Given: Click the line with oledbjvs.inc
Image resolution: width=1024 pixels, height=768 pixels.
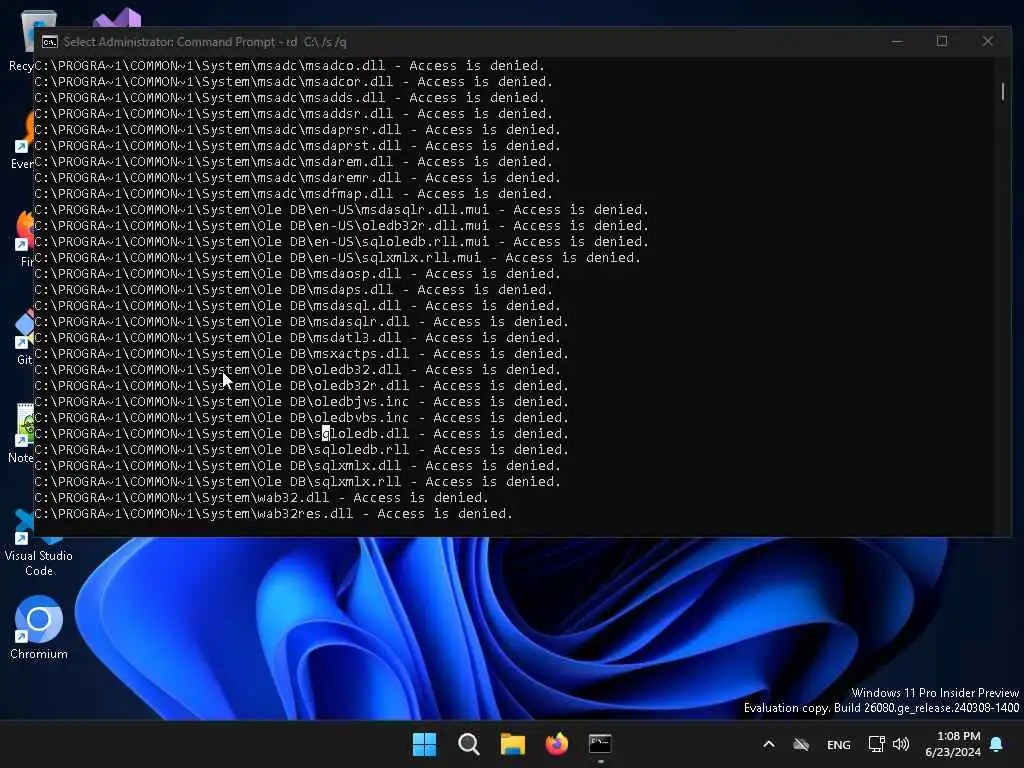Looking at the screenshot, I should (301, 402).
